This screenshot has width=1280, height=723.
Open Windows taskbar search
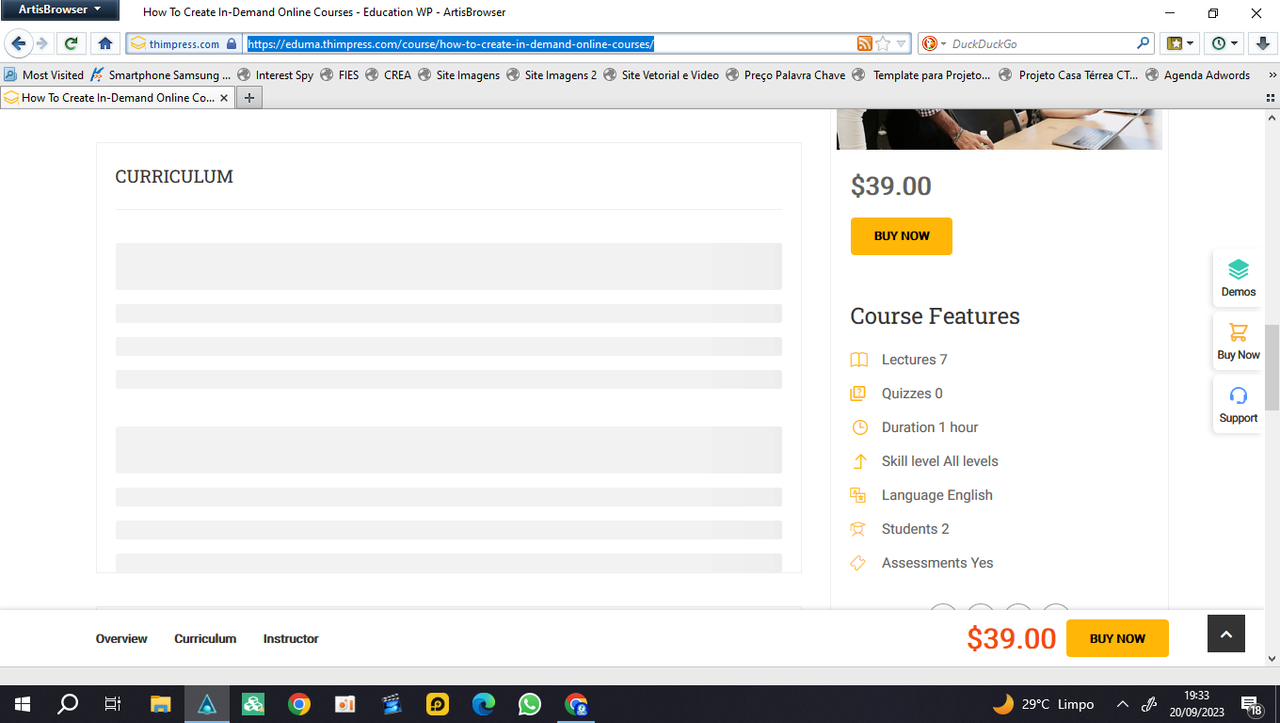68,704
